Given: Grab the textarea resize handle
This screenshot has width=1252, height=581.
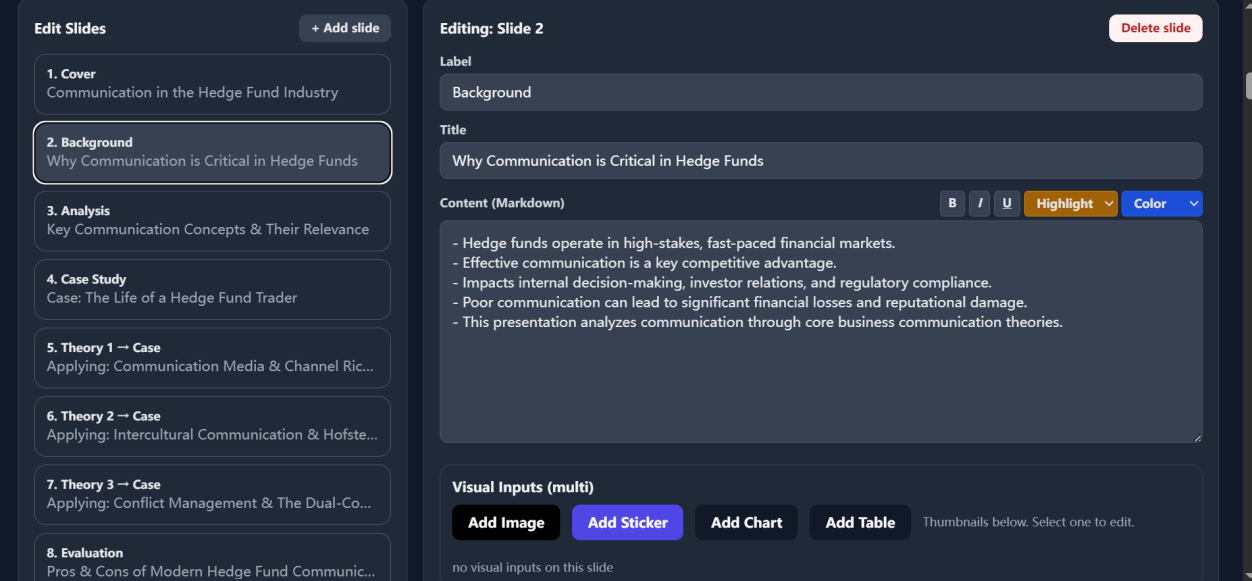Looking at the screenshot, I should click(1196, 436).
